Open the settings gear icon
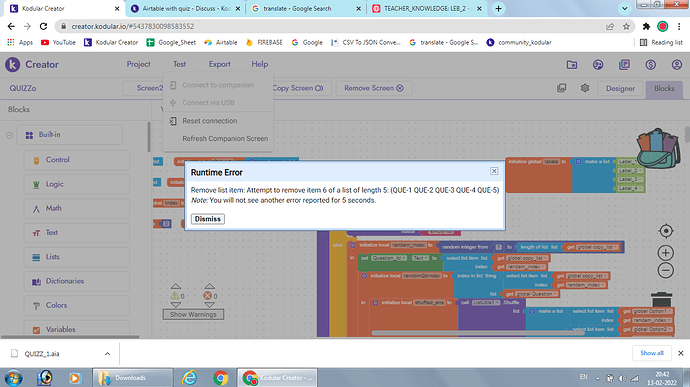Viewport: 690px width, 387px height. point(584,88)
